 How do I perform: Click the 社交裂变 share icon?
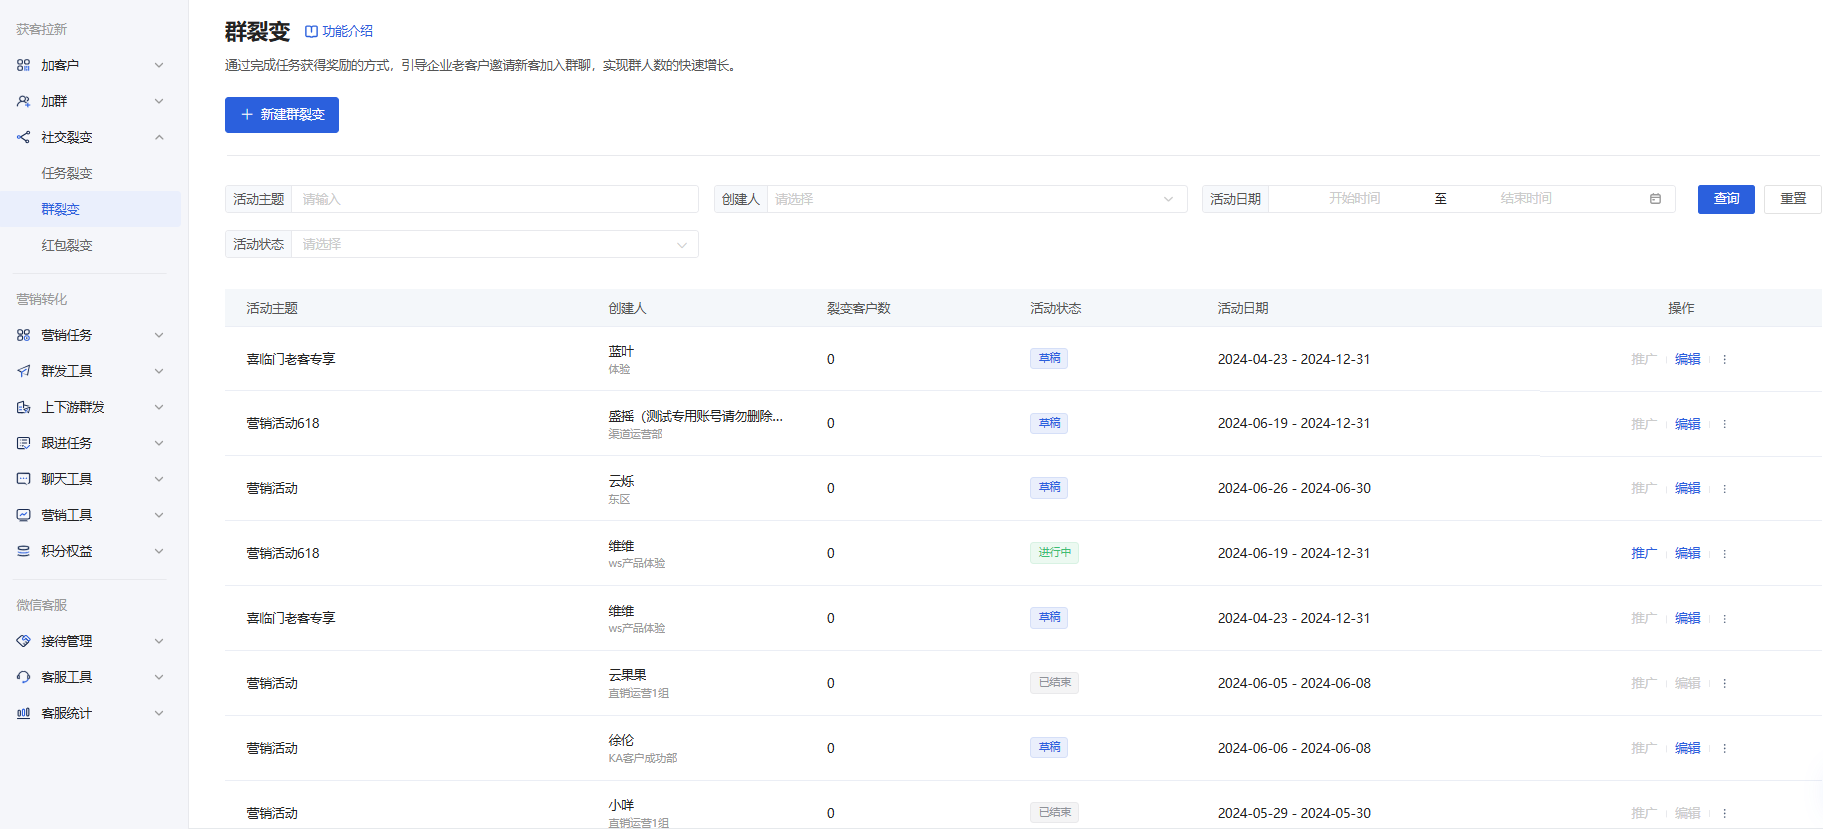click(x=23, y=137)
